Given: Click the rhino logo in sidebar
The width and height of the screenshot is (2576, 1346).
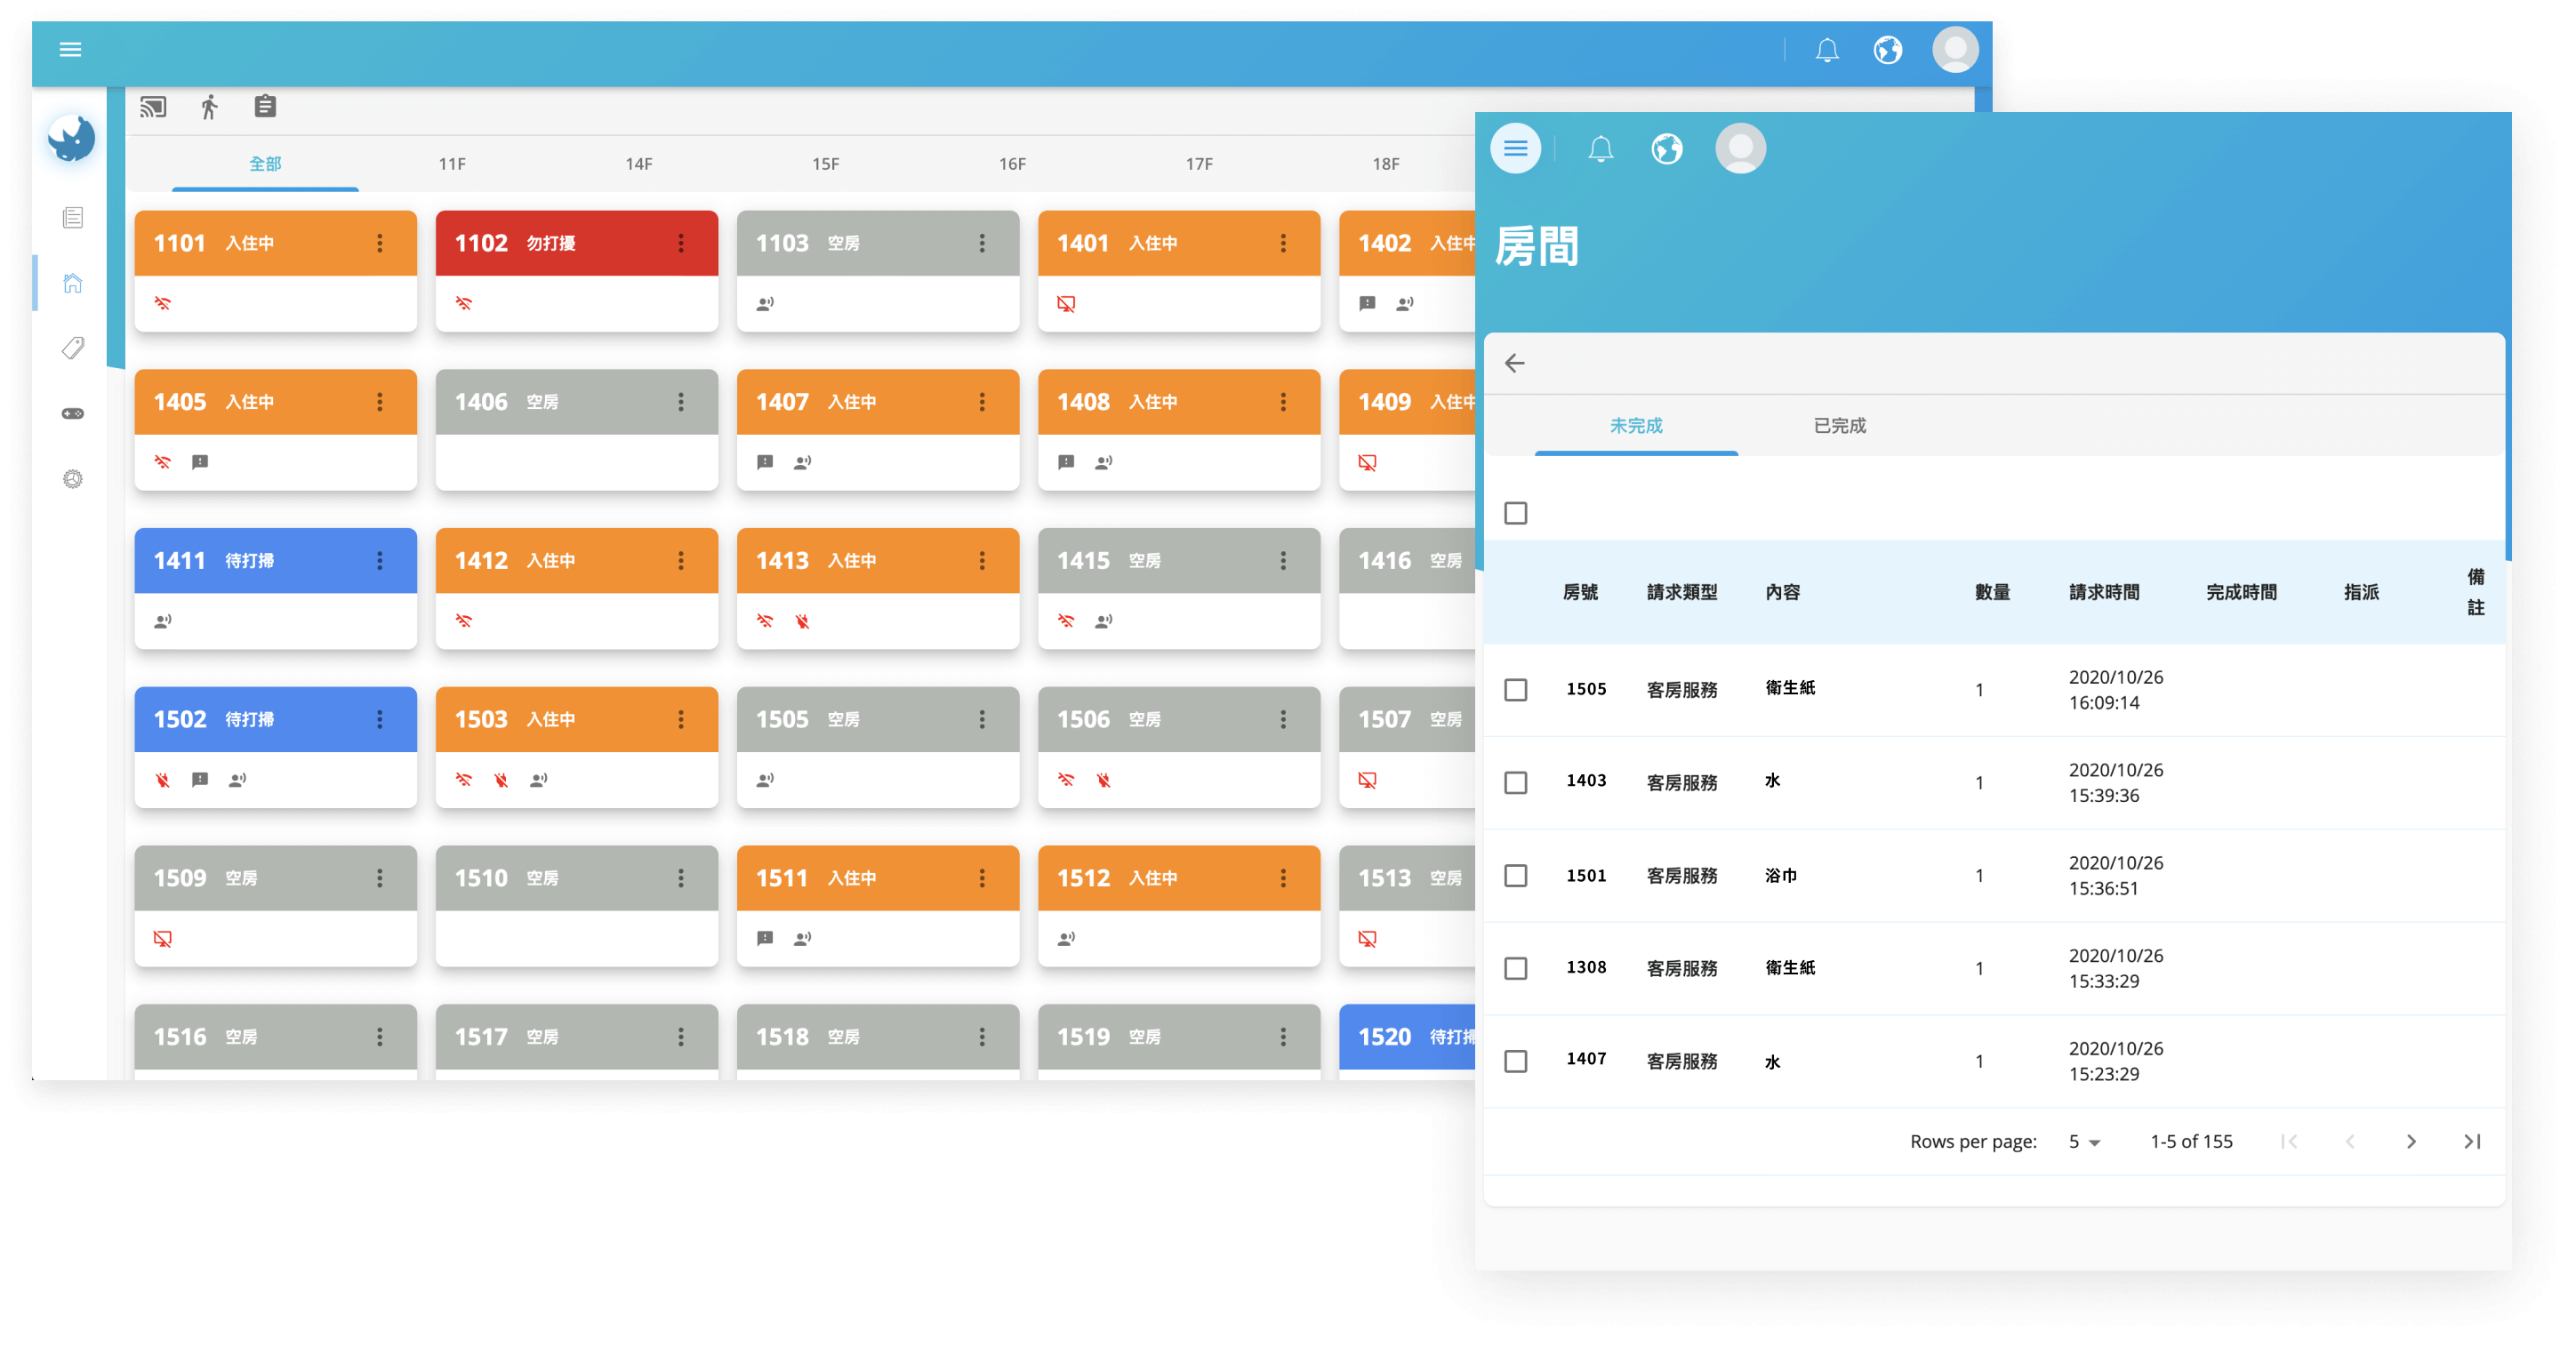Looking at the screenshot, I should tap(71, 138).
